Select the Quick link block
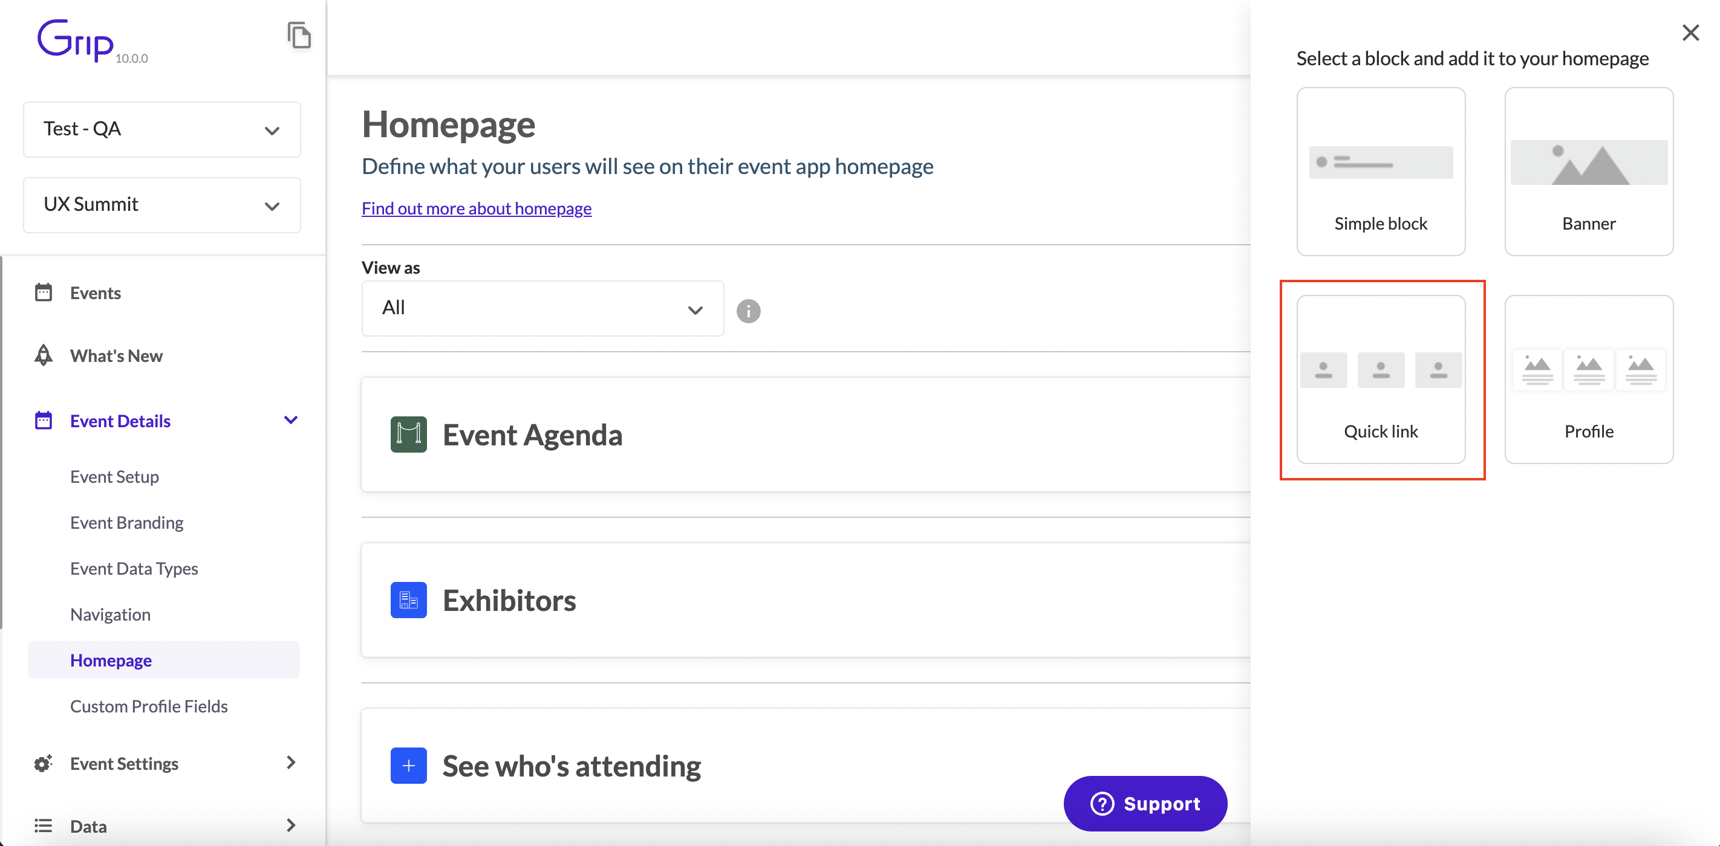Viewport: 1720px width, 846px height. pyautogui.click(x=1381, y=380)
